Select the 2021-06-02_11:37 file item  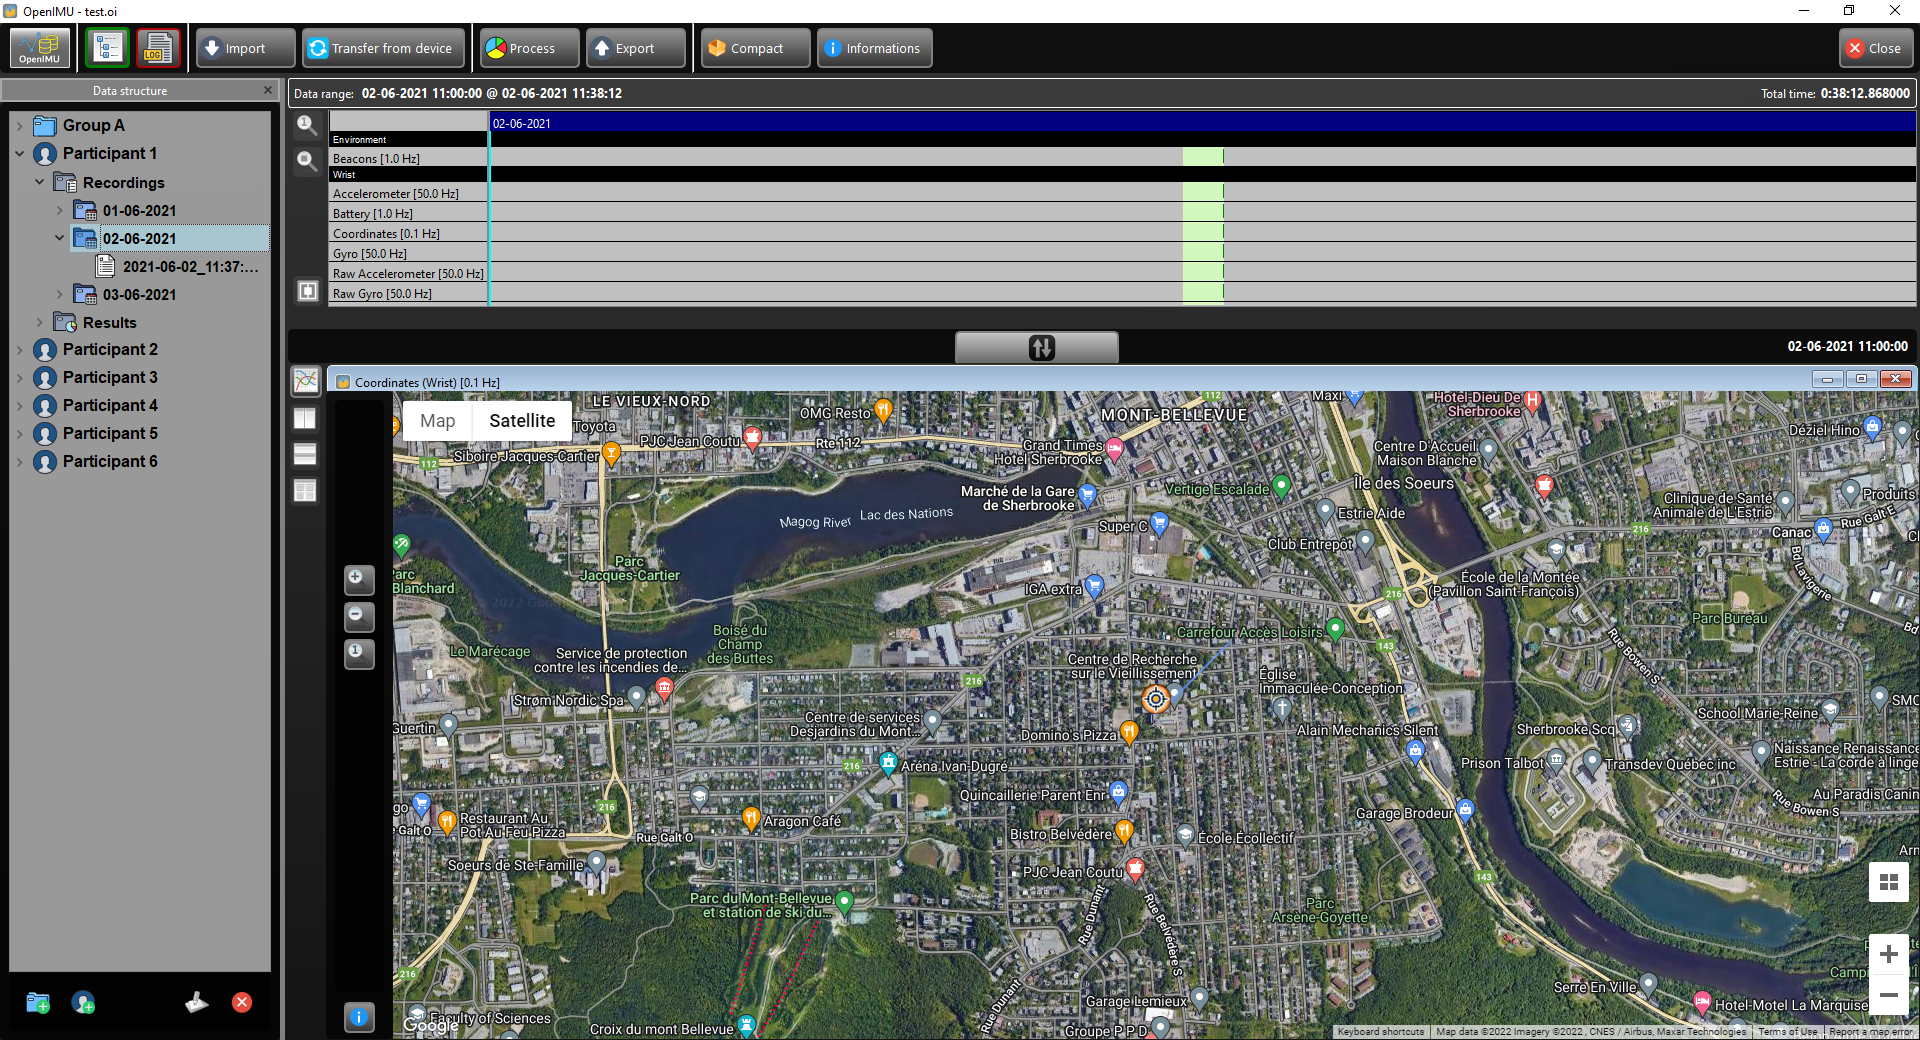[190, 266]
